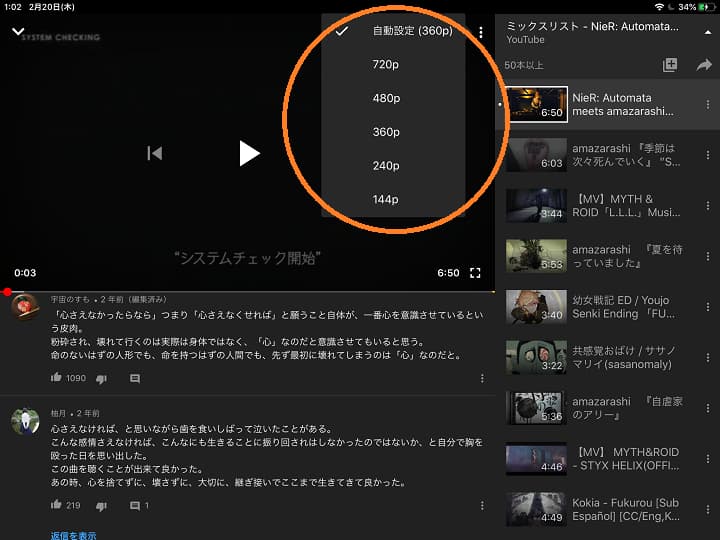Open ミックスリスト NieR: Automata playlist title
The height and width of the screenshot is (540, 720).
[592, 27]
